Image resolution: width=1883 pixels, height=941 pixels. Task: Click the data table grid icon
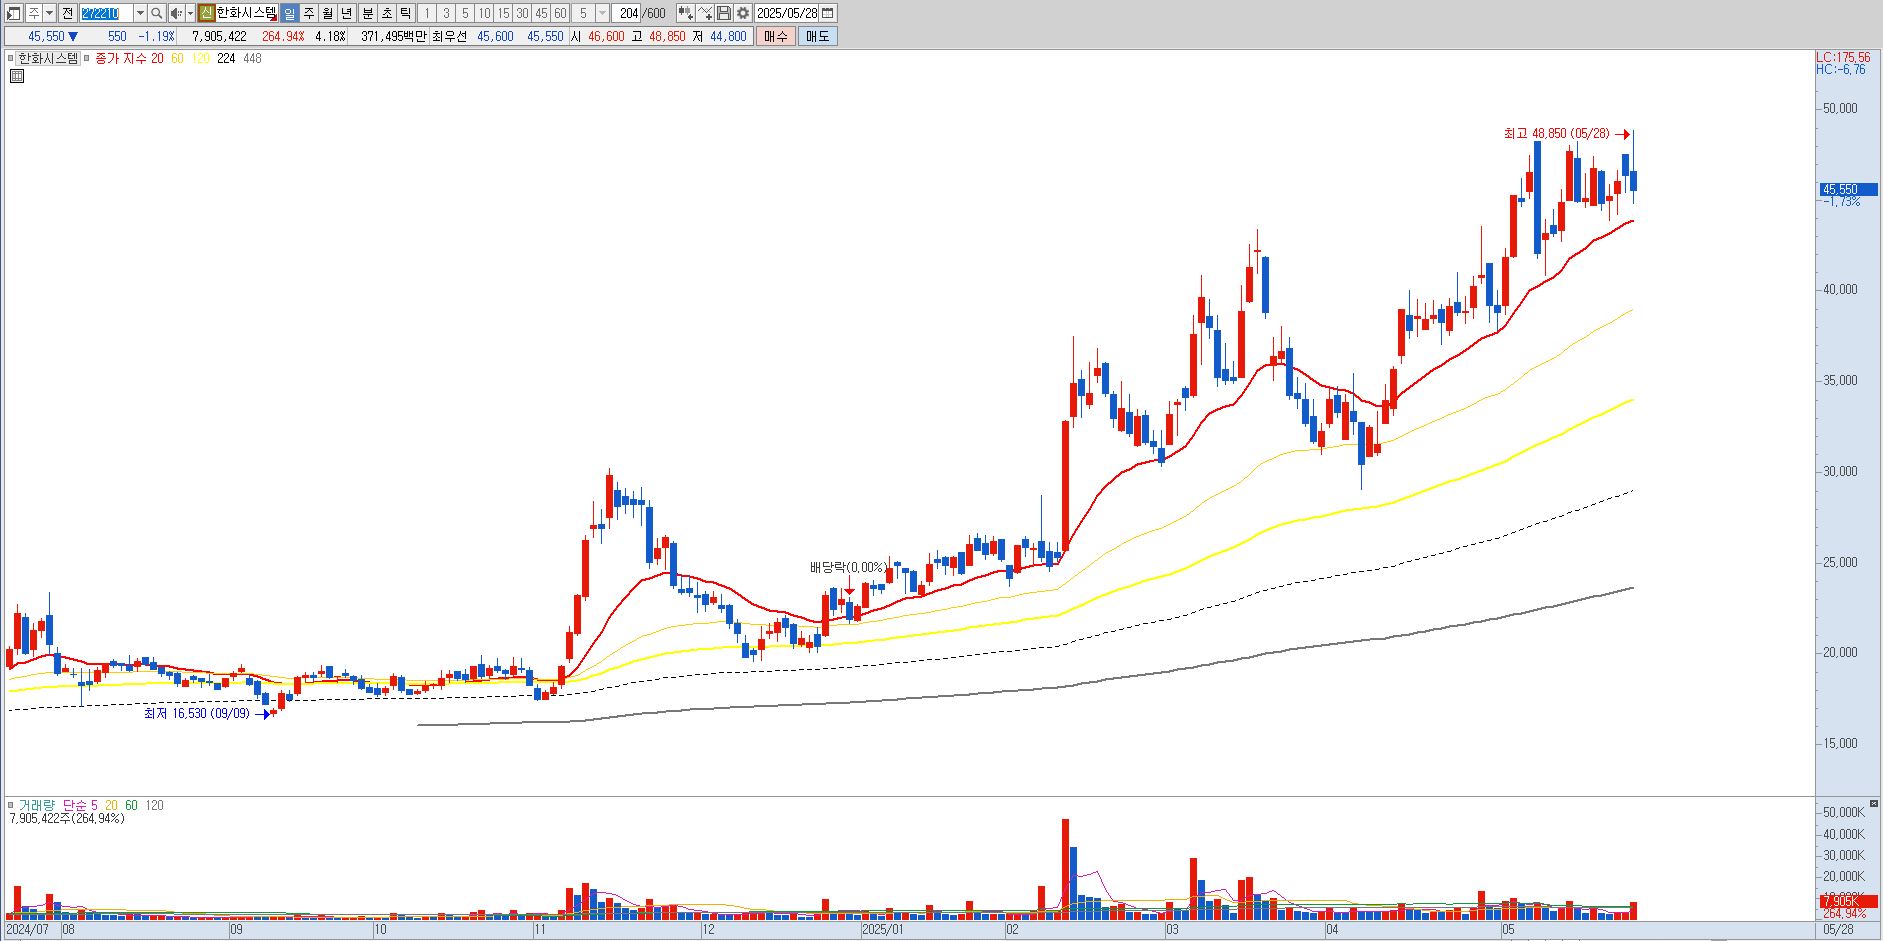[17, 75]
